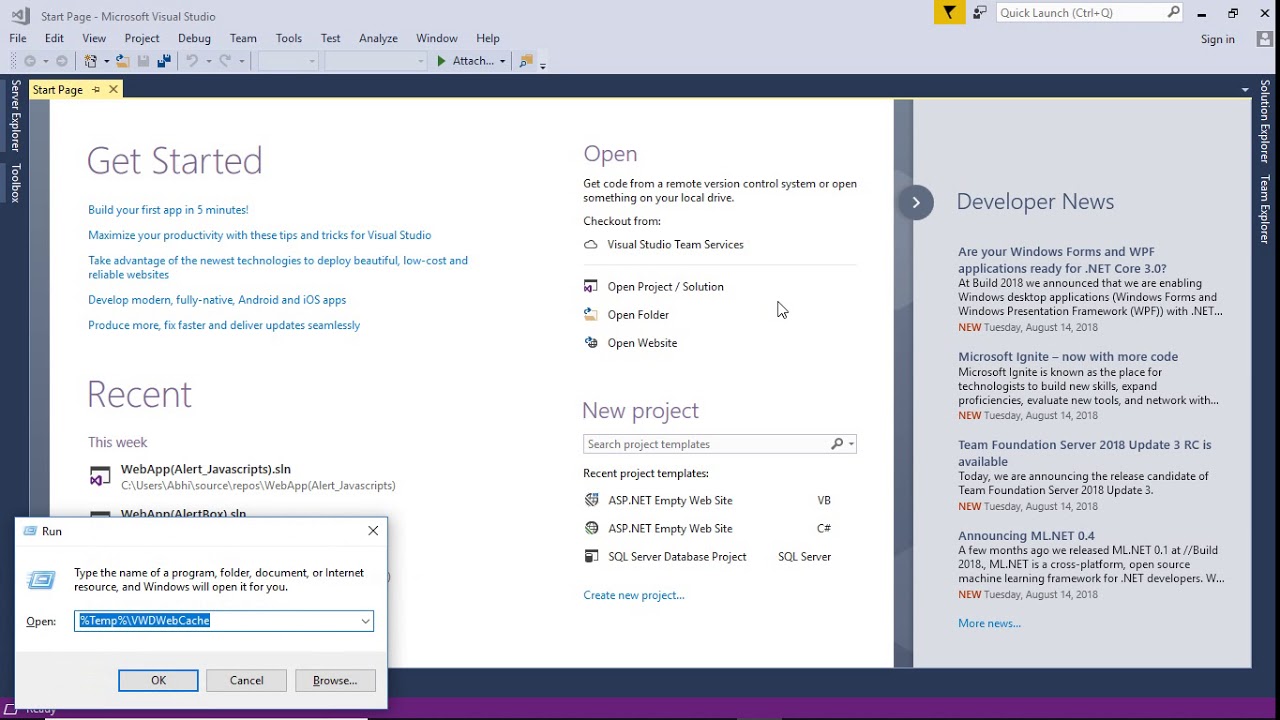Viewport: 1280px width, 720px height.
Task: Click the SQL Server Database Project icon
Action: (591, 556)
